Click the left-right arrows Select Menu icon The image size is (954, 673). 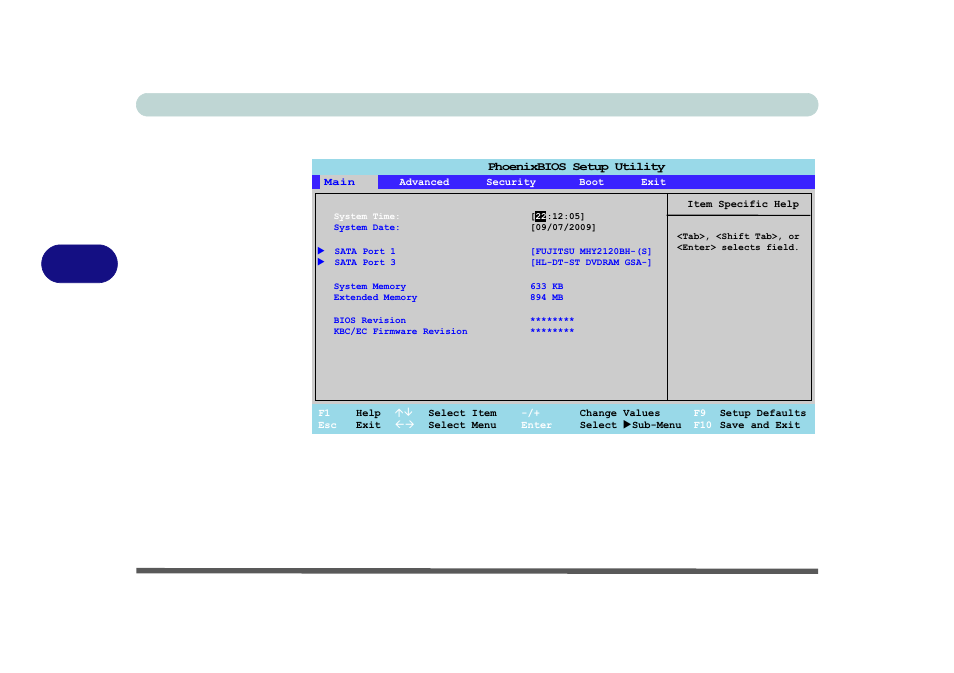404,425
